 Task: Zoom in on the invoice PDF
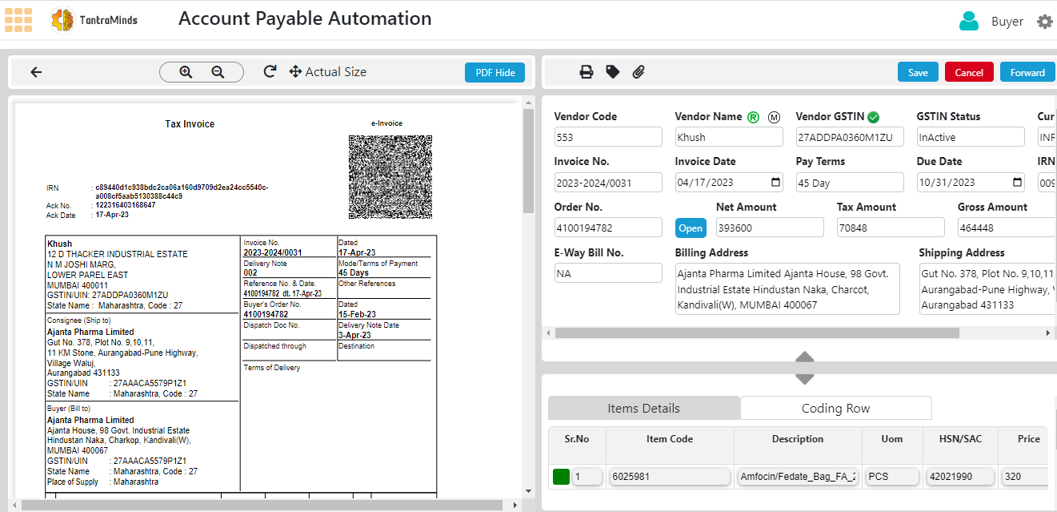click(186, 72)
